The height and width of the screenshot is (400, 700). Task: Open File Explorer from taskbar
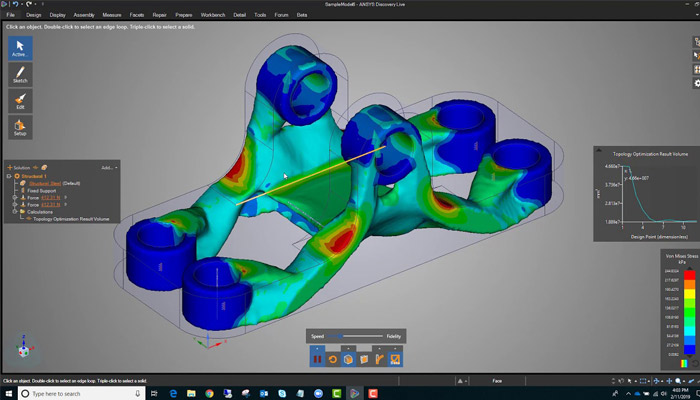[x=191, y=393]
